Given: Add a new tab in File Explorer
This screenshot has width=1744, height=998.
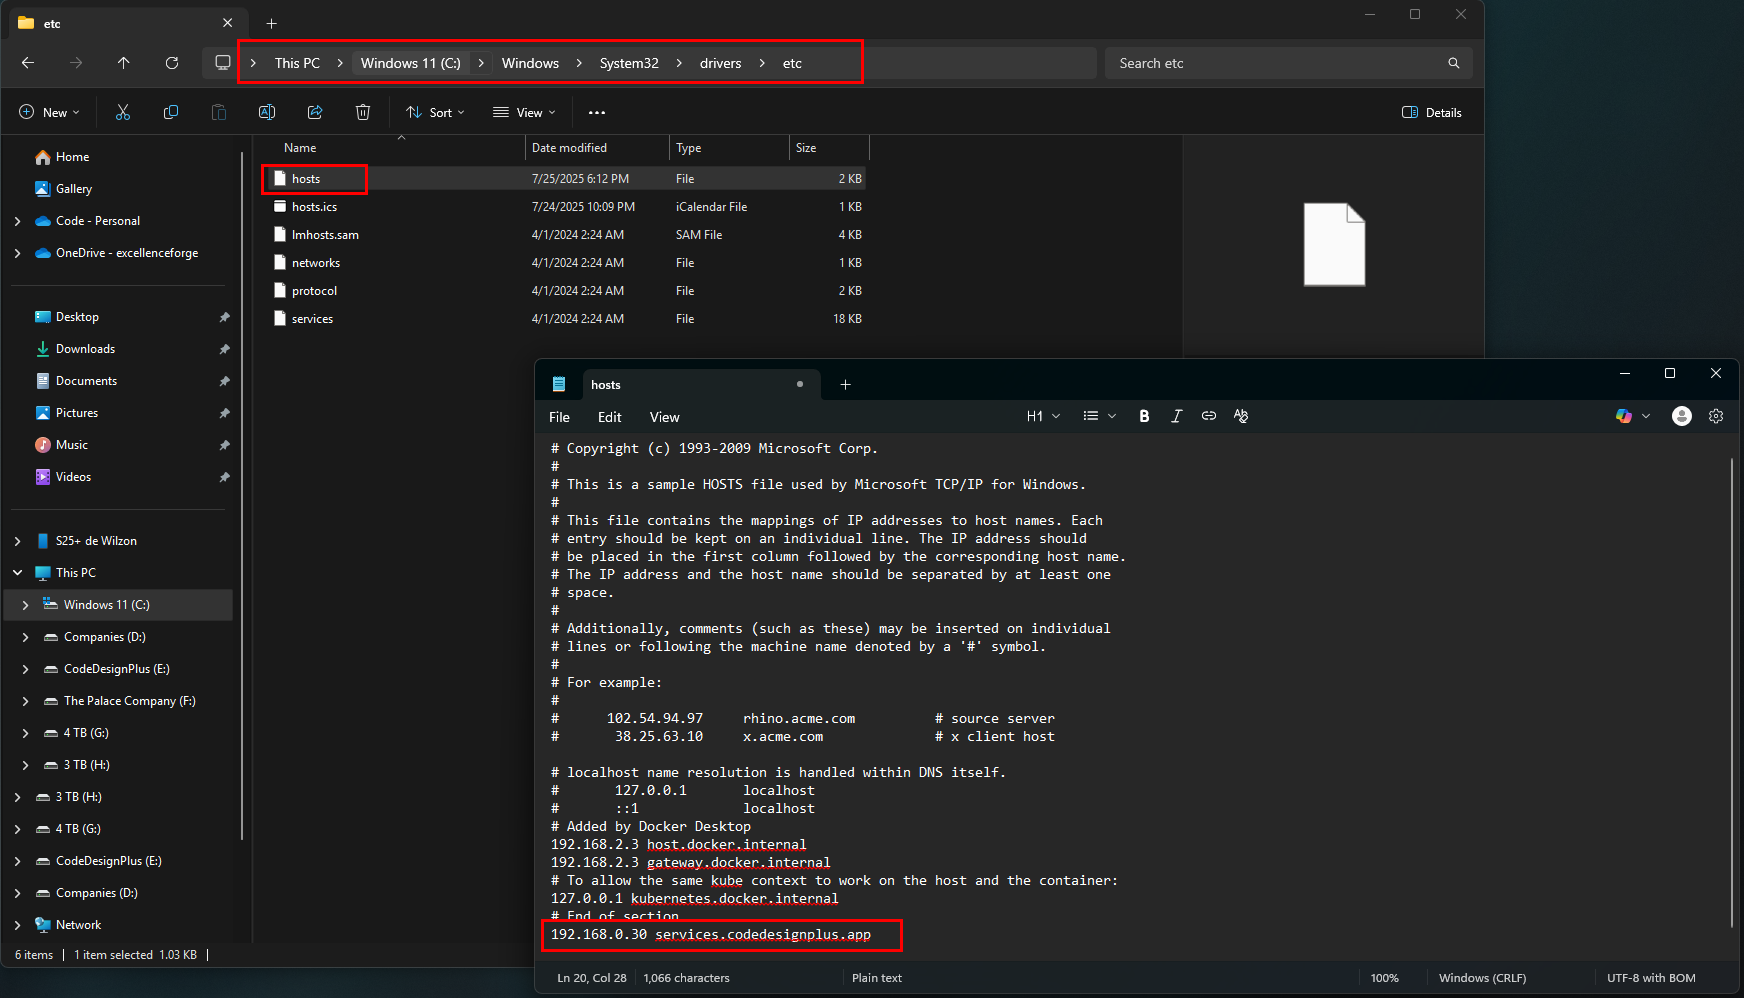Looking at the screenshot, I should pos(272,23).
